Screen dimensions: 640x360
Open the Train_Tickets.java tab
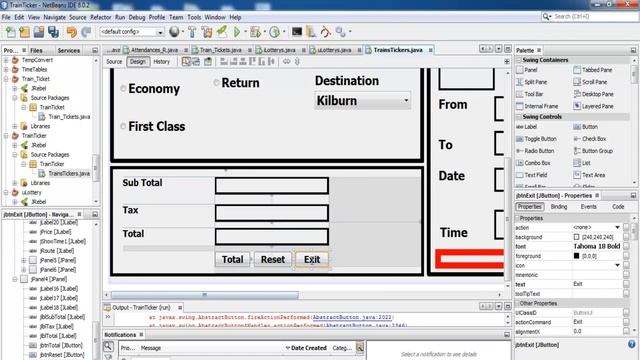click(x=220, y=50)
